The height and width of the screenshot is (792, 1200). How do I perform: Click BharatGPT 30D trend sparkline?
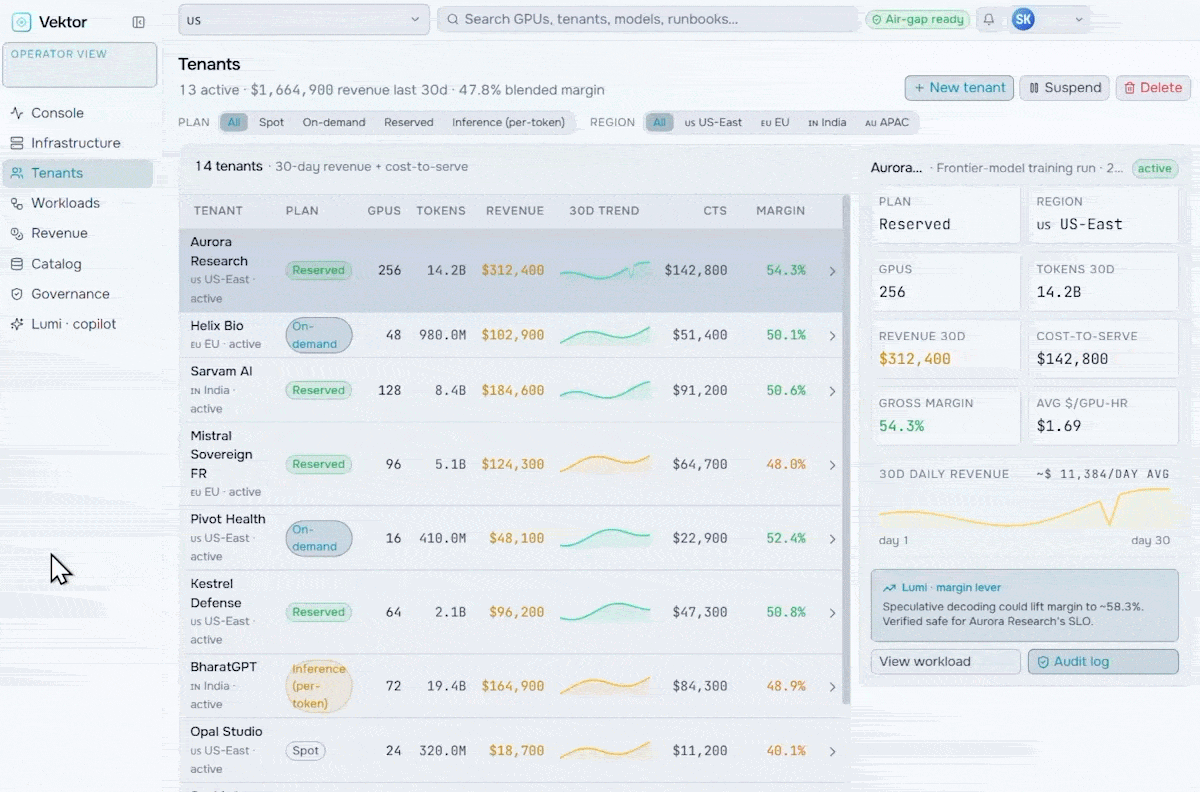605,686
